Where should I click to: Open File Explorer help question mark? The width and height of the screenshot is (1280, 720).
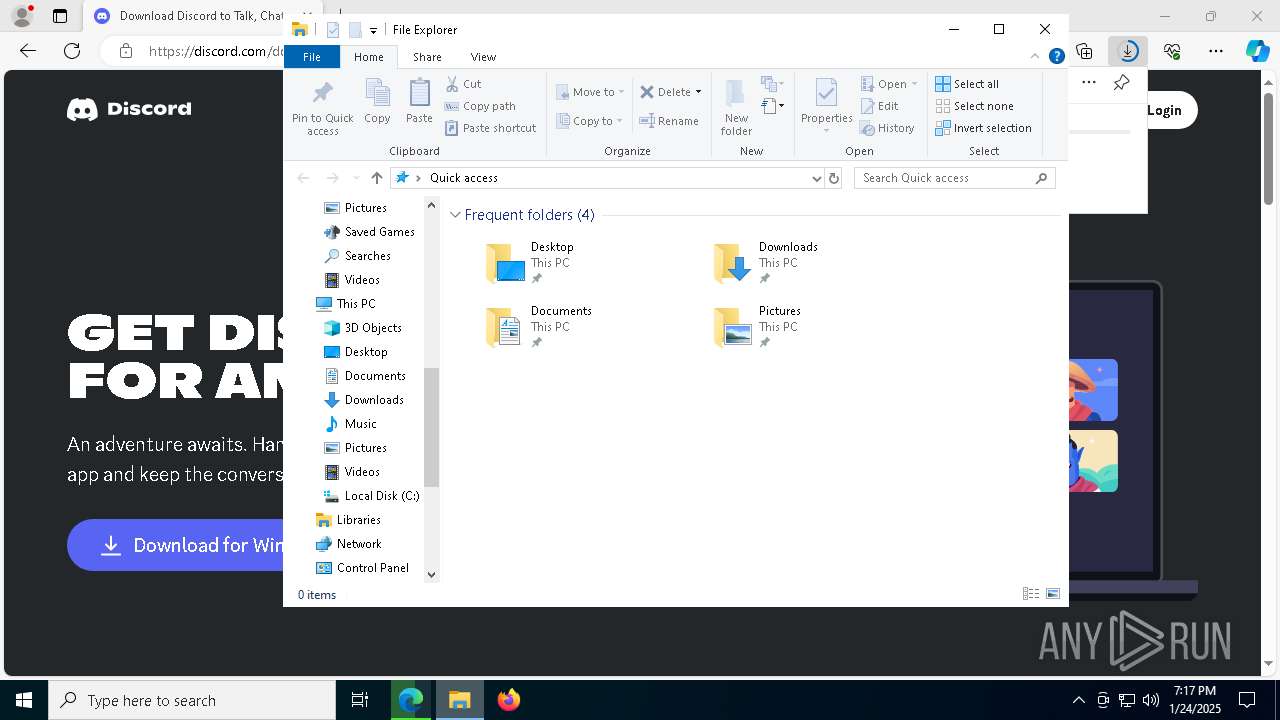(x=1056, y=57)
